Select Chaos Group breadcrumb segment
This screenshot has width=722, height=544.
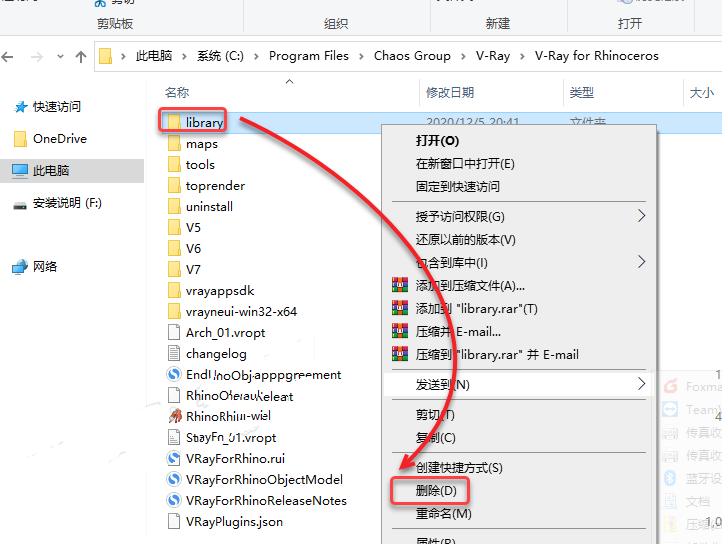412,56
